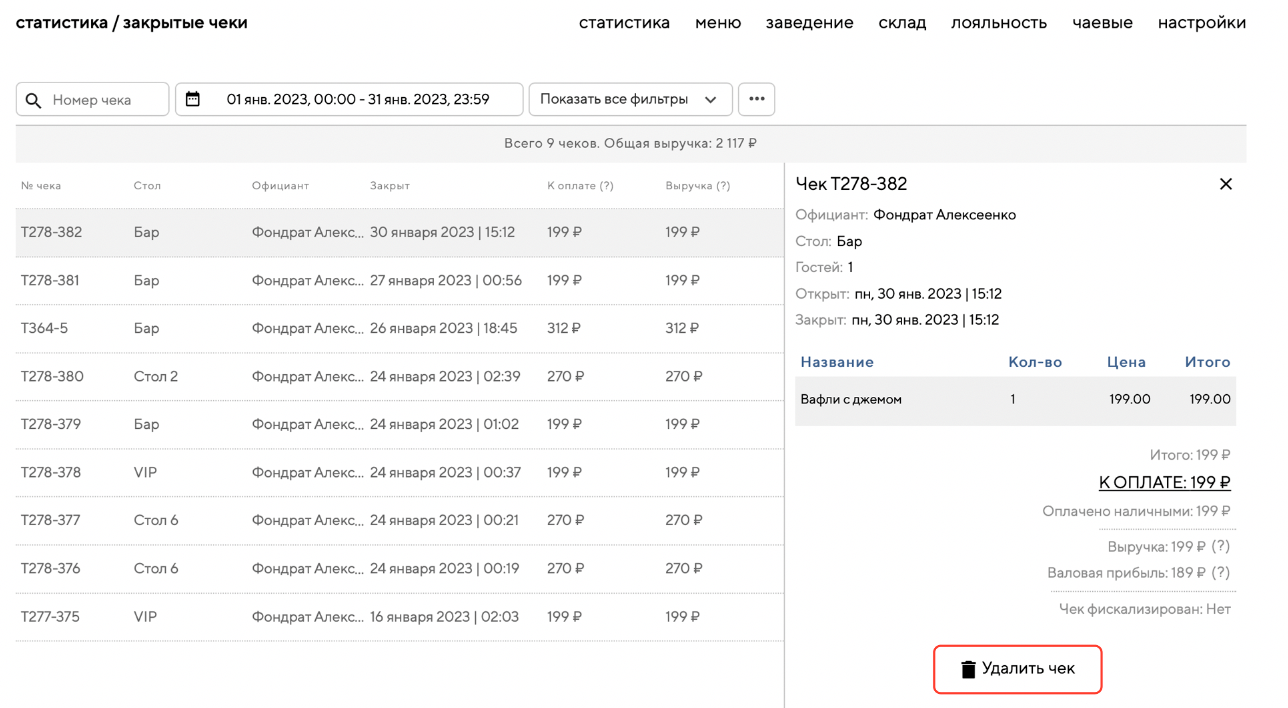Click the calendar icon in date field
1288x708 pixels.
click(193, 99)
